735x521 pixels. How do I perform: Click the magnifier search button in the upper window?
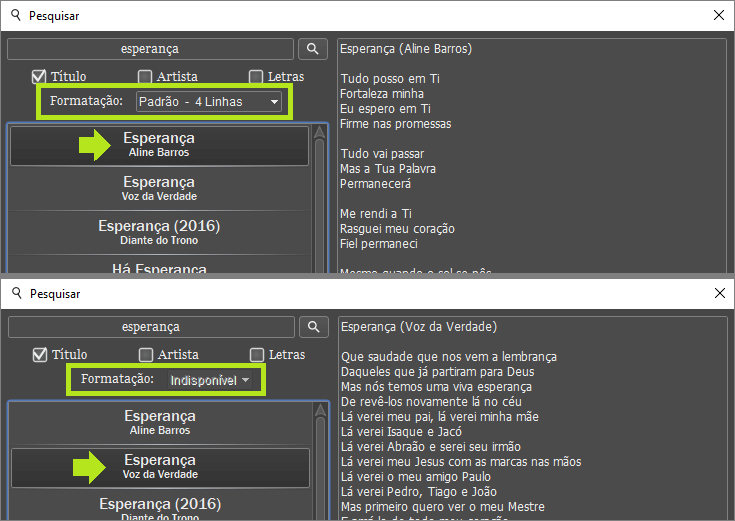(313, 49)
